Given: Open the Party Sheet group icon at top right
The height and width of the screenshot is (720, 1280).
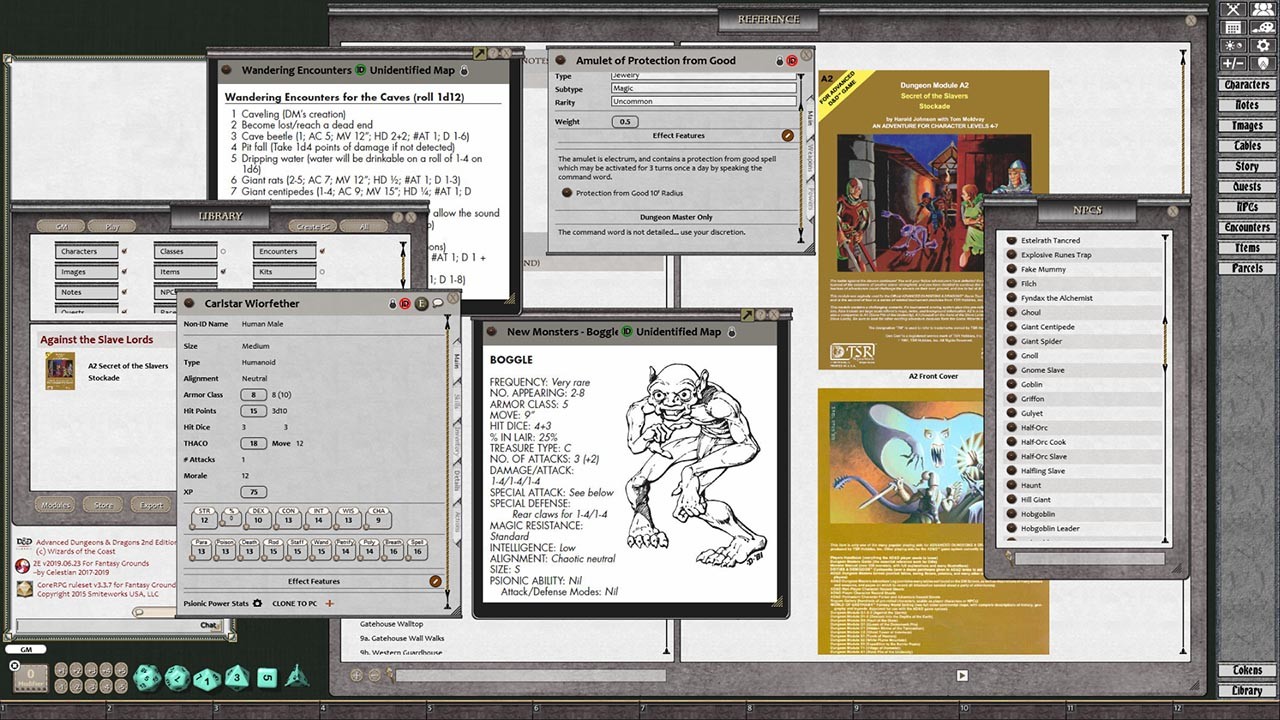Looking at the screenshot, I should click(x=1262, y=10).
